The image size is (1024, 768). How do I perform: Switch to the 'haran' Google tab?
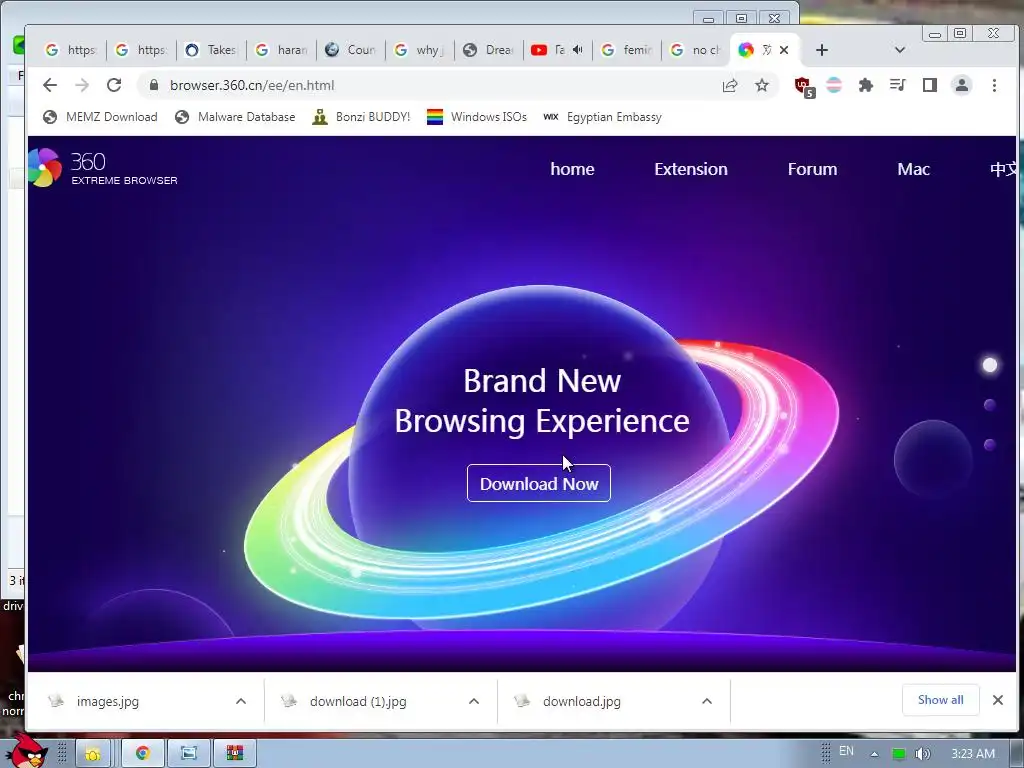281,50
